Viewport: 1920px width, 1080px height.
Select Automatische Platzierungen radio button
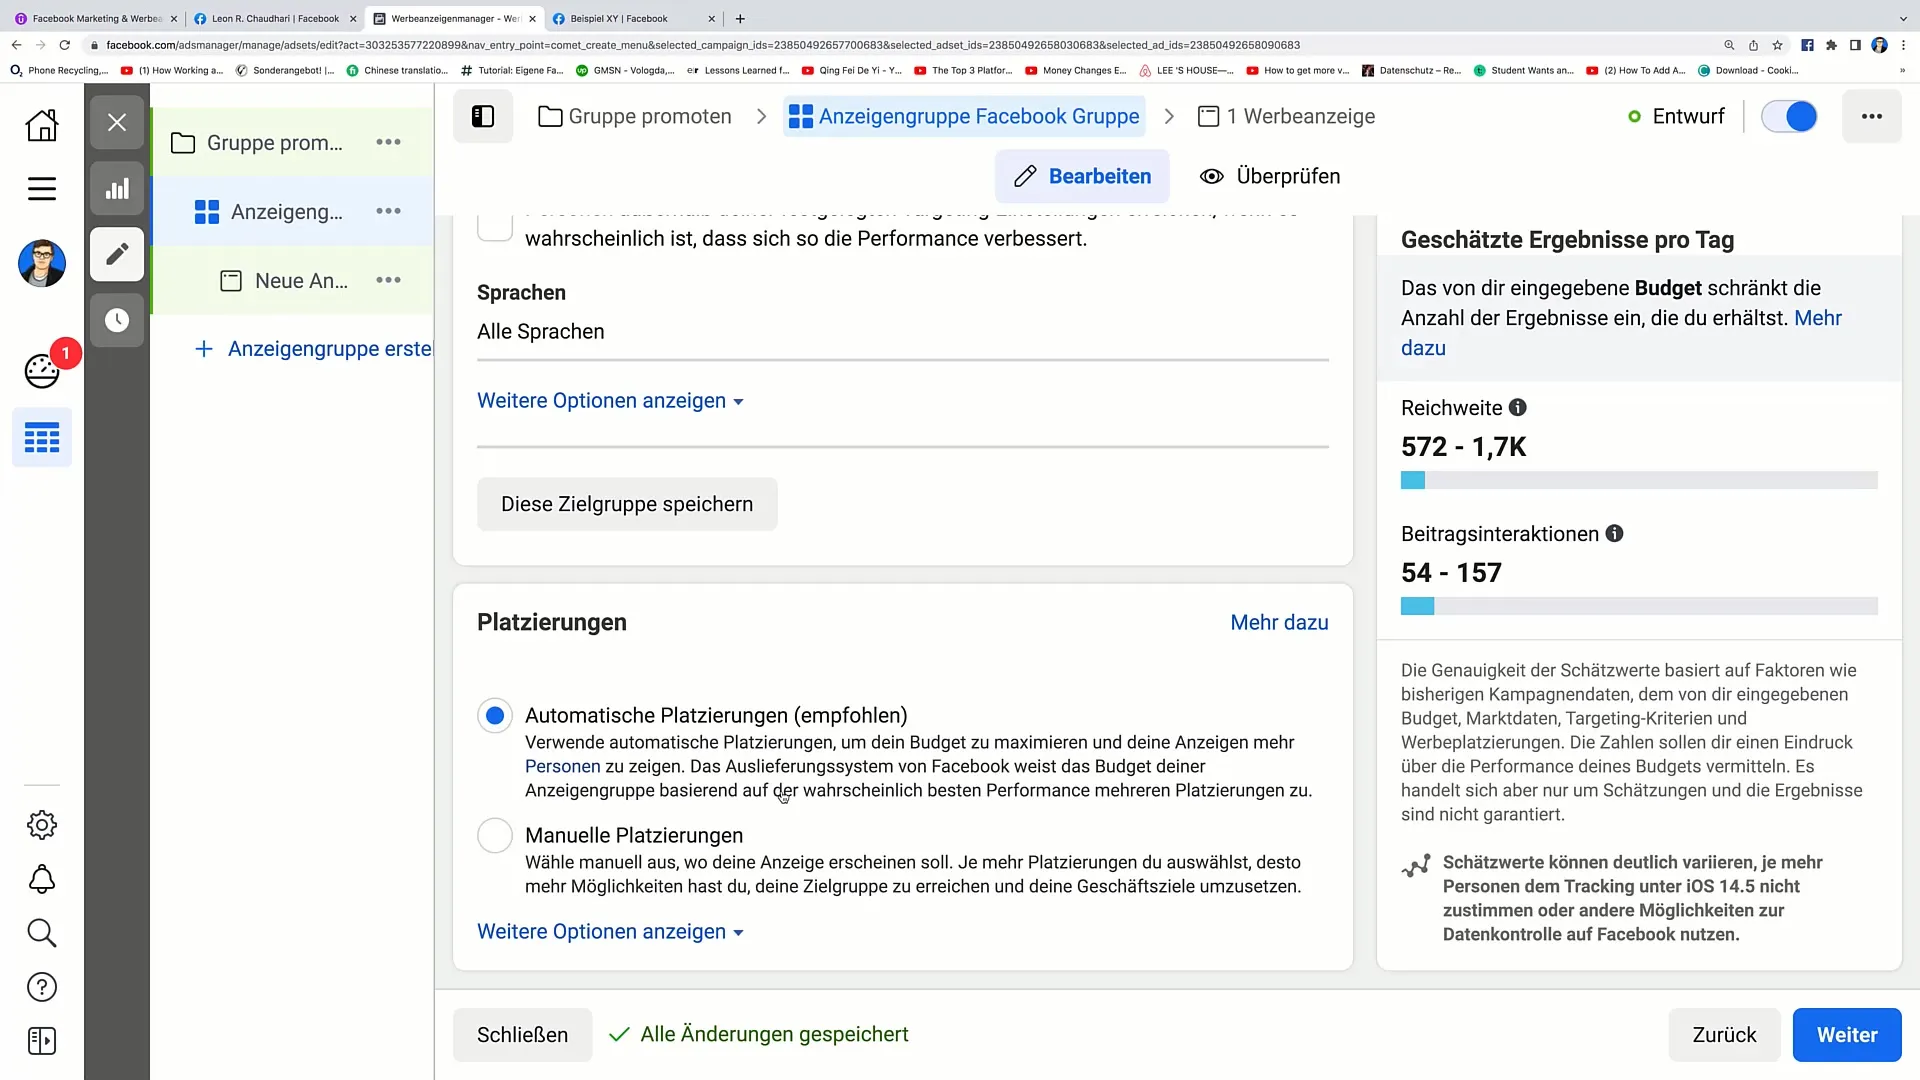[x=495, y=715]
